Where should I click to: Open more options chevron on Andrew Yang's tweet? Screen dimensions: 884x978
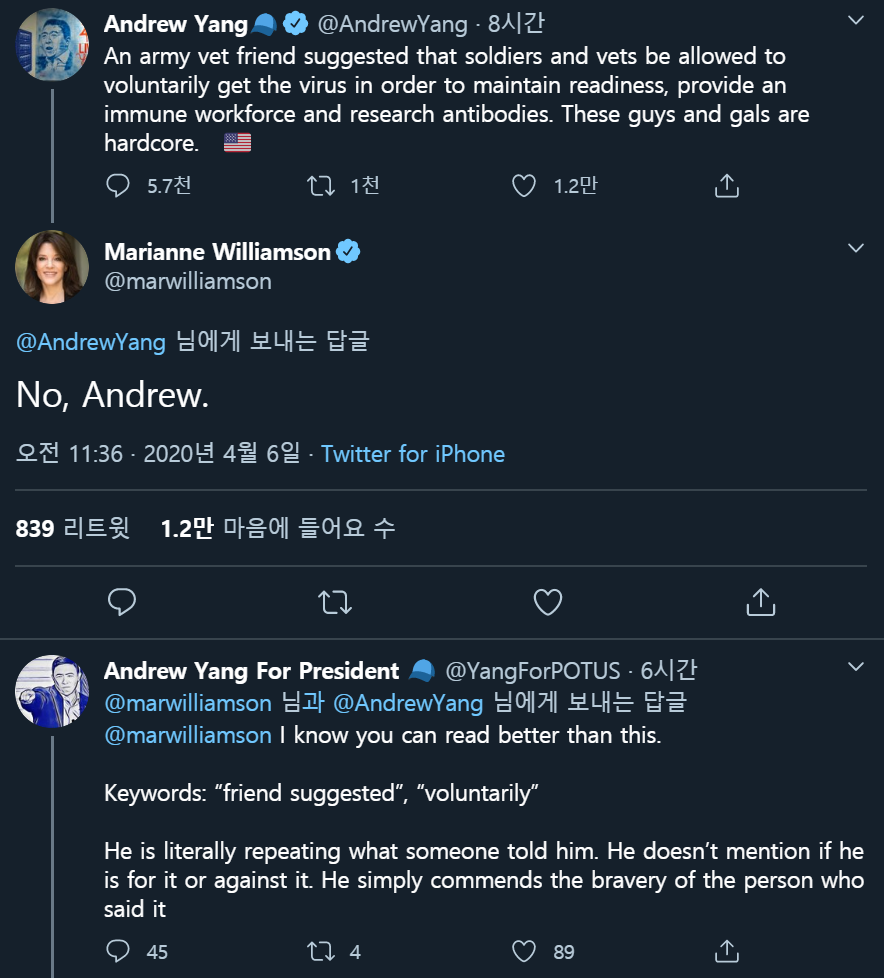pos(855,20)
